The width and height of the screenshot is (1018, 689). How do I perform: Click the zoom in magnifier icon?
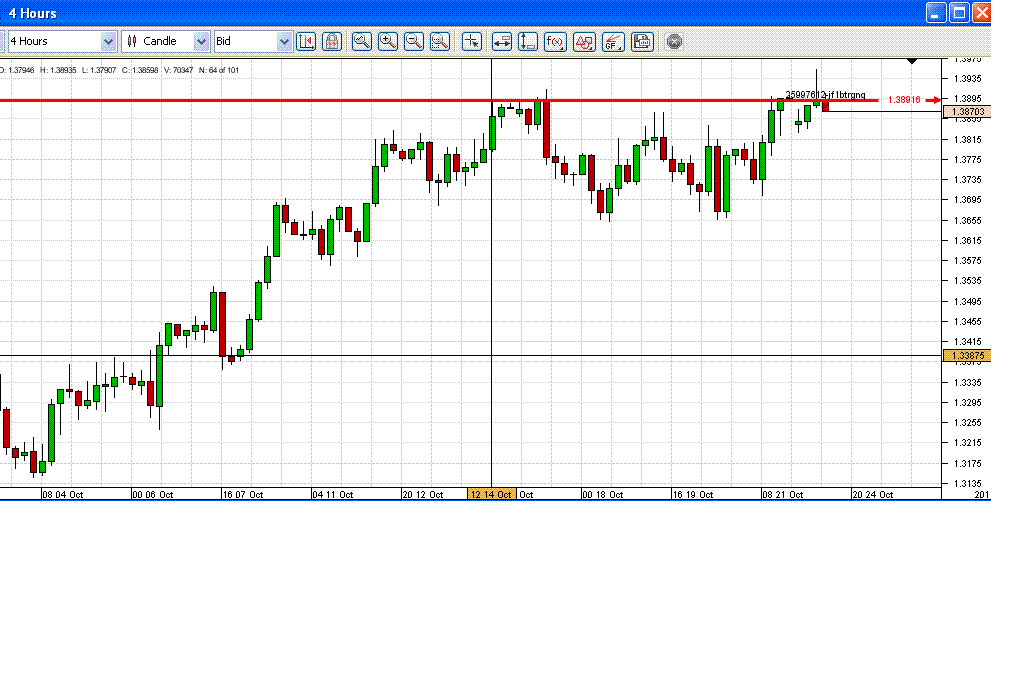coord(388,42)
